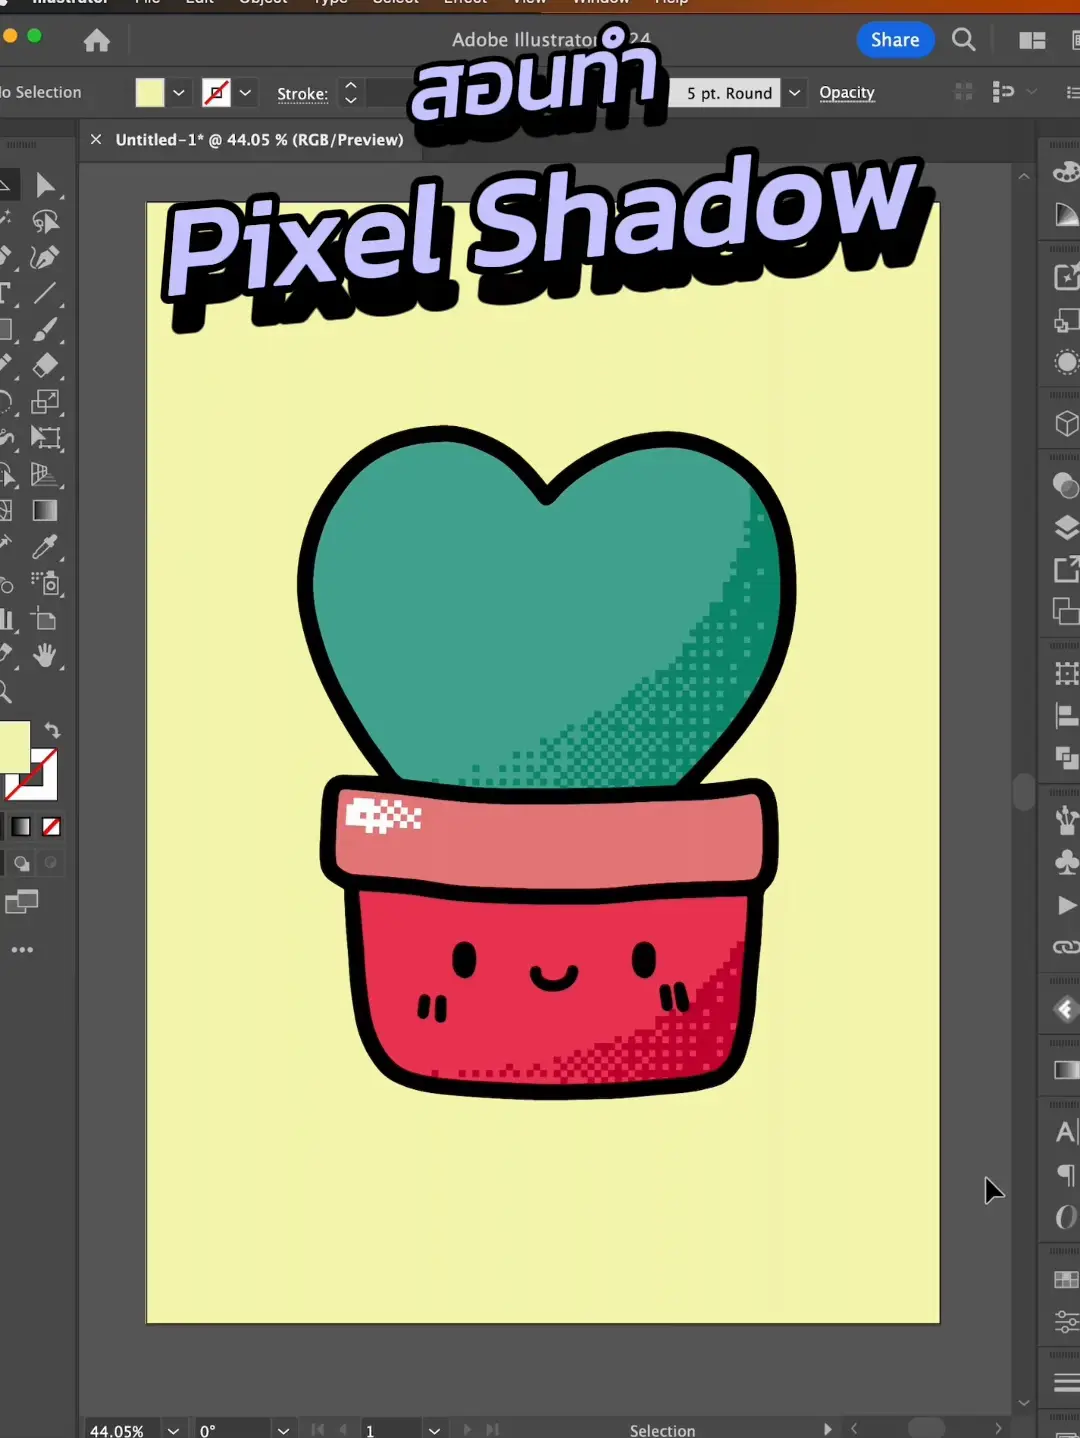Image resolution: width=1080 pixels, height=1438 pixels.
Task: Select the Eyedropper tool
Action: point(45,548)
